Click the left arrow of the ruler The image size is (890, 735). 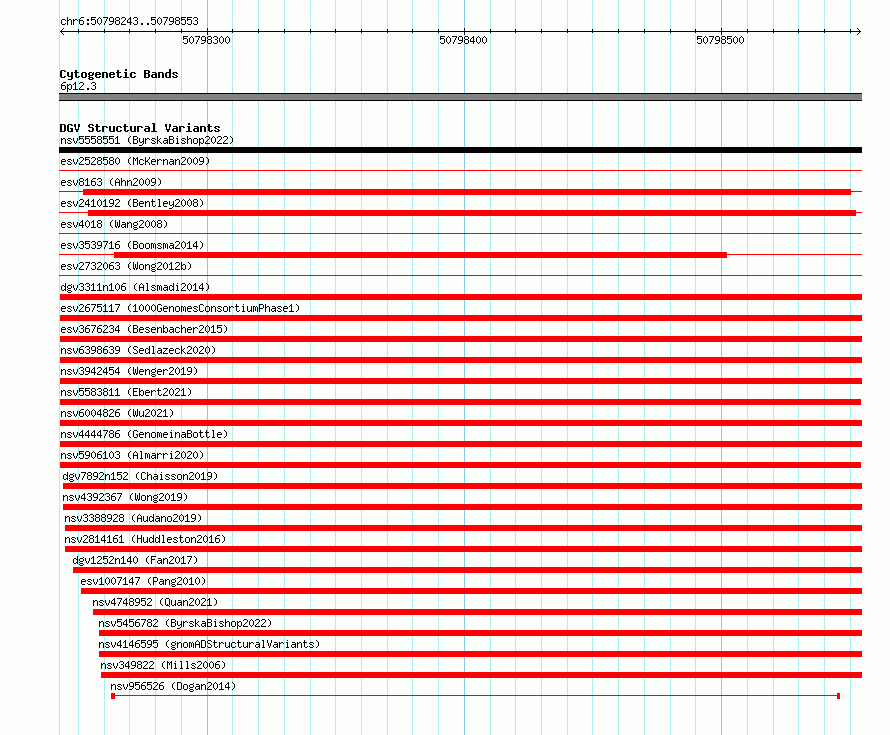coord(62,32)
